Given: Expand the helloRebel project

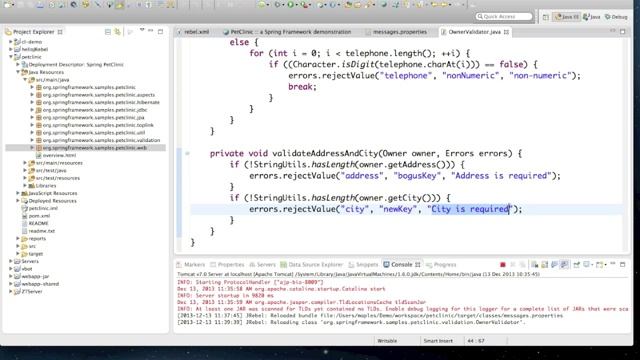Looking at the screenshot, I should 11,49.
